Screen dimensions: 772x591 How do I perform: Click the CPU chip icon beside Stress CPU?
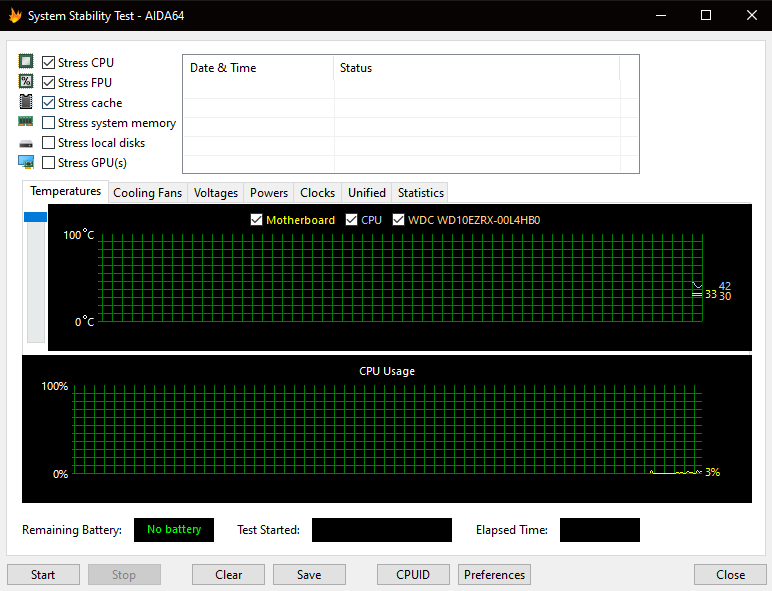[x=26, y=62]
